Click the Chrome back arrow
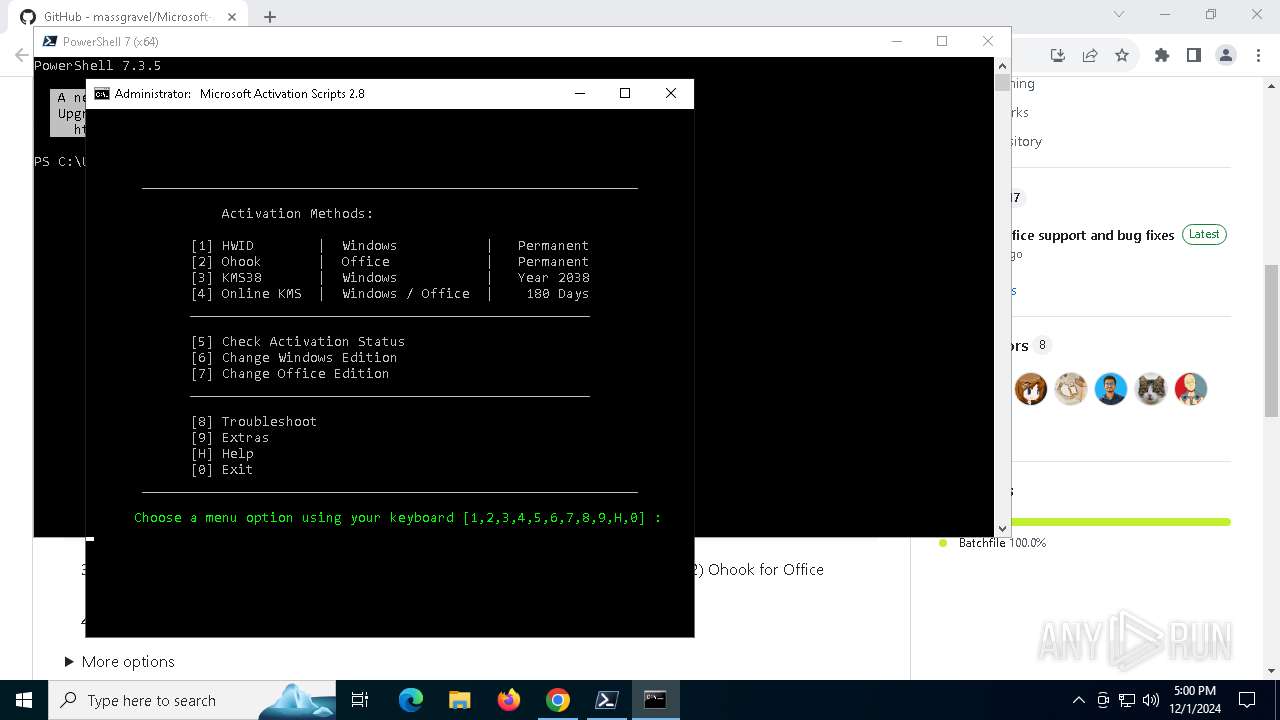The width and height of the screenshot is (1280, 720). click(x=21, y=55)
